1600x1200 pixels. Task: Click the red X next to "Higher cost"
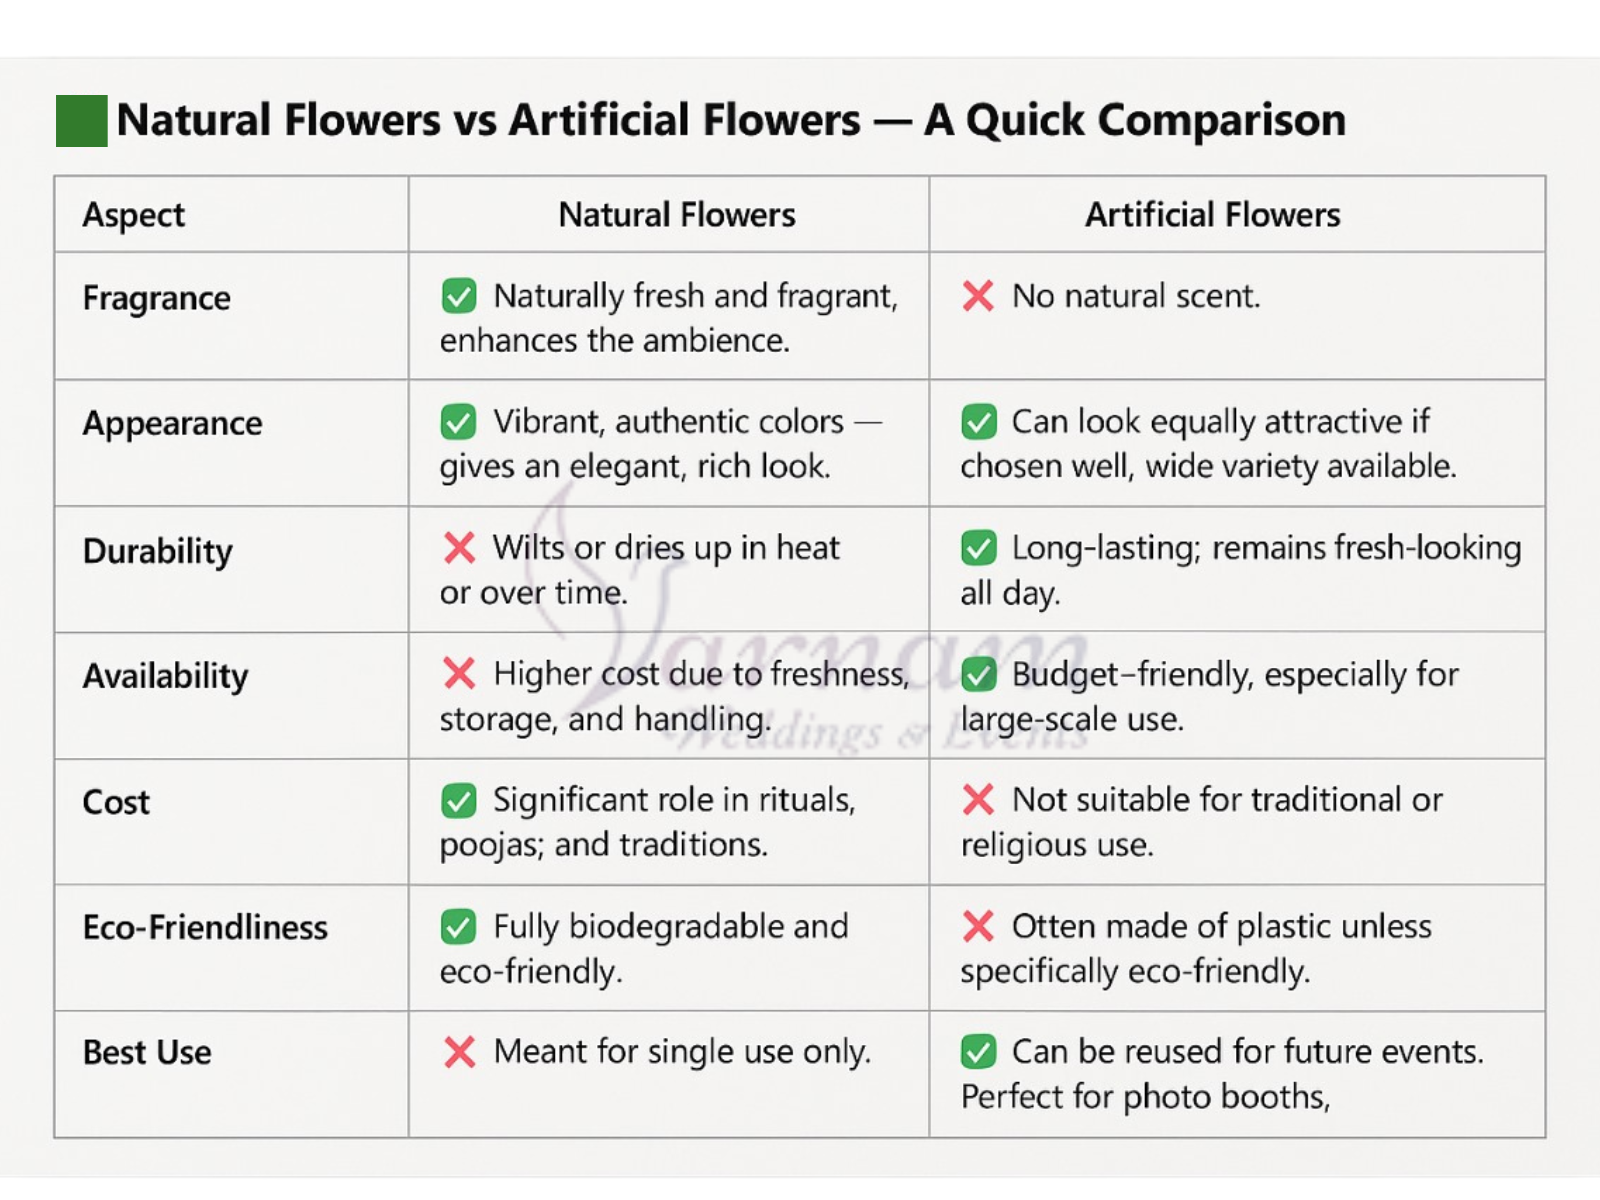tap(459, 674)
